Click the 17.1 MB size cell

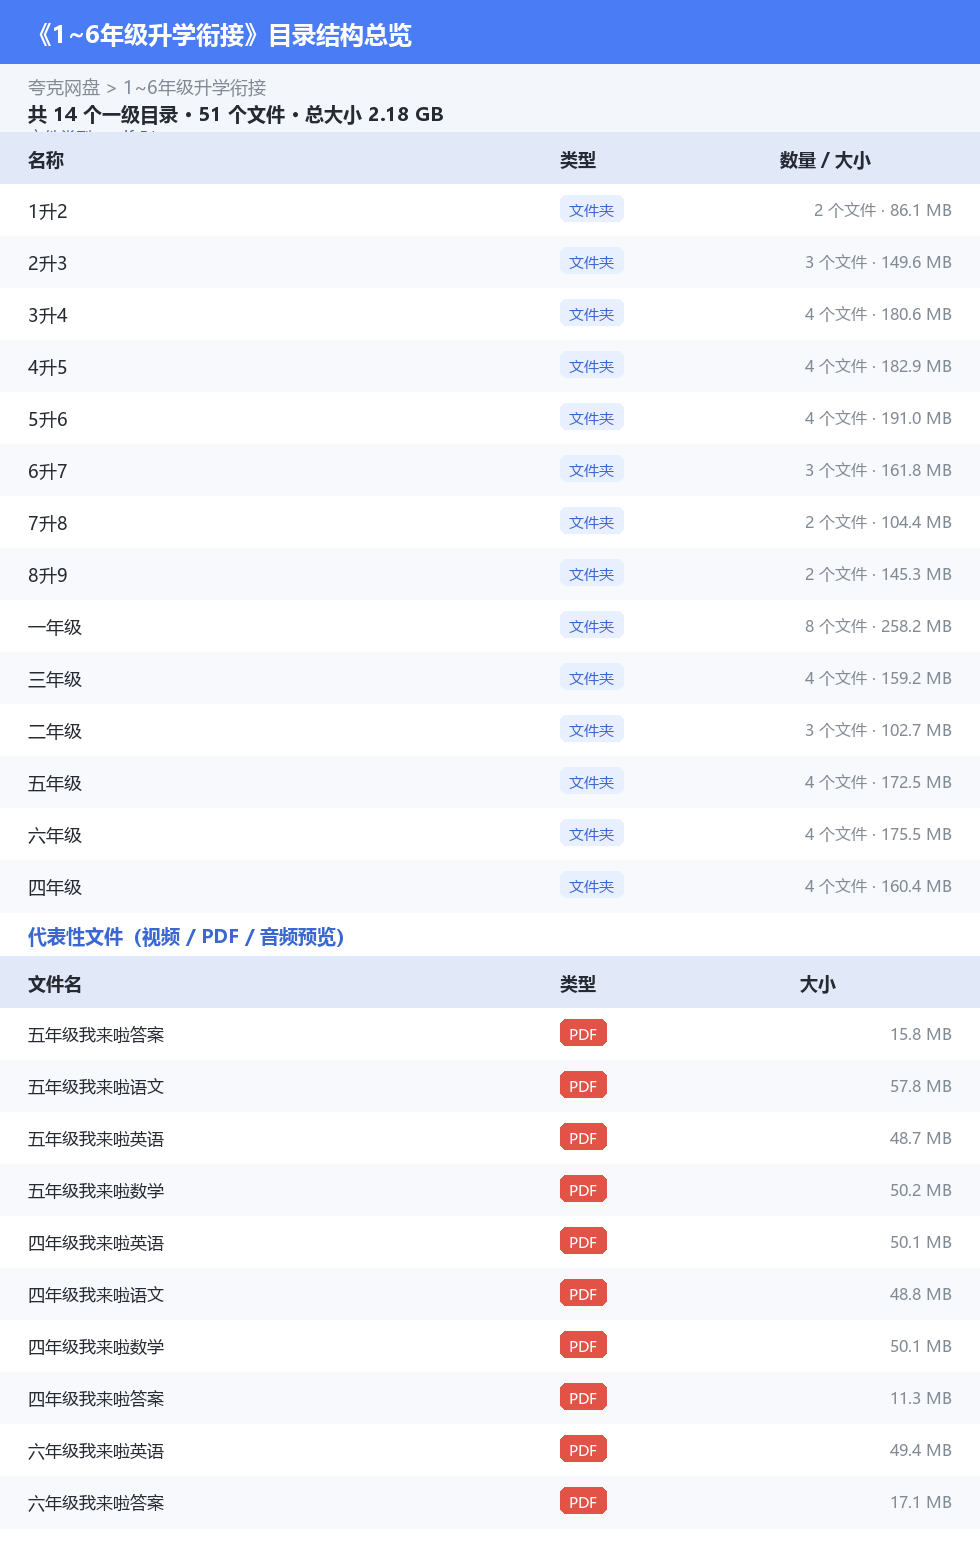(x=921, y=1502)
